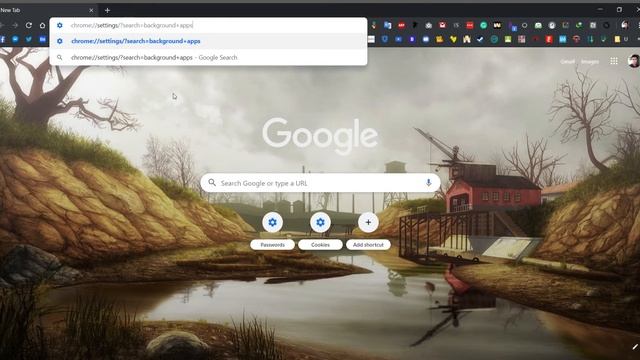Open the teal double-arrow bookmark icon
Screen dimensions: 640x360
(590, 39)
